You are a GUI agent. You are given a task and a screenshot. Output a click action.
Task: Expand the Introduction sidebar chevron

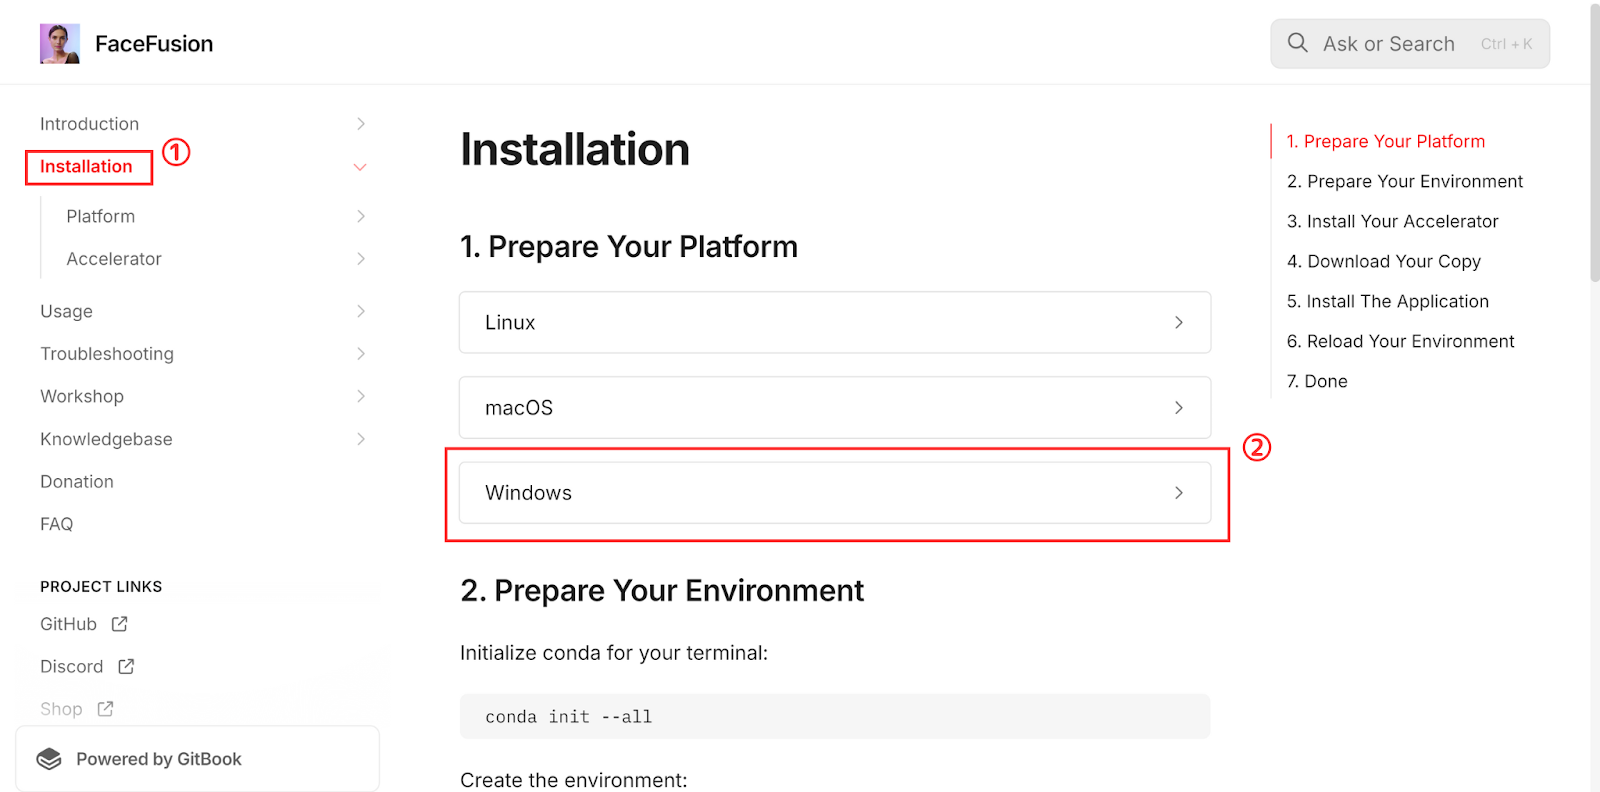tap(360, 124)
